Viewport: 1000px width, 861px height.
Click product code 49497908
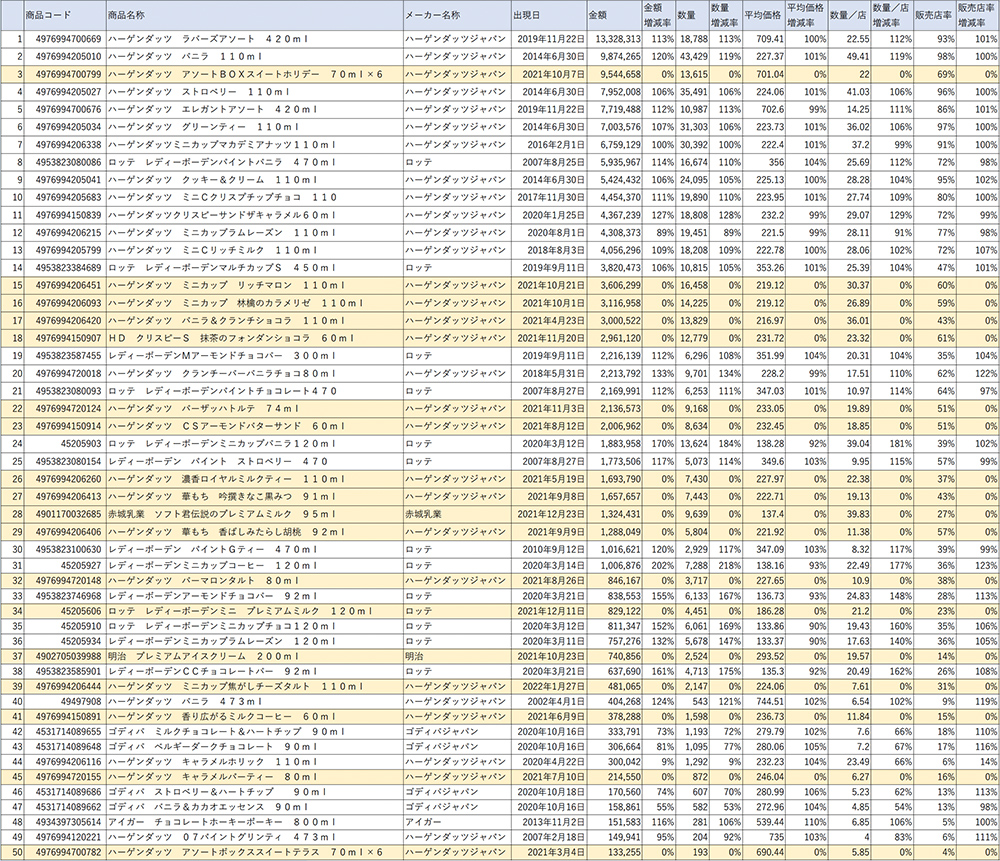point(65,701)
